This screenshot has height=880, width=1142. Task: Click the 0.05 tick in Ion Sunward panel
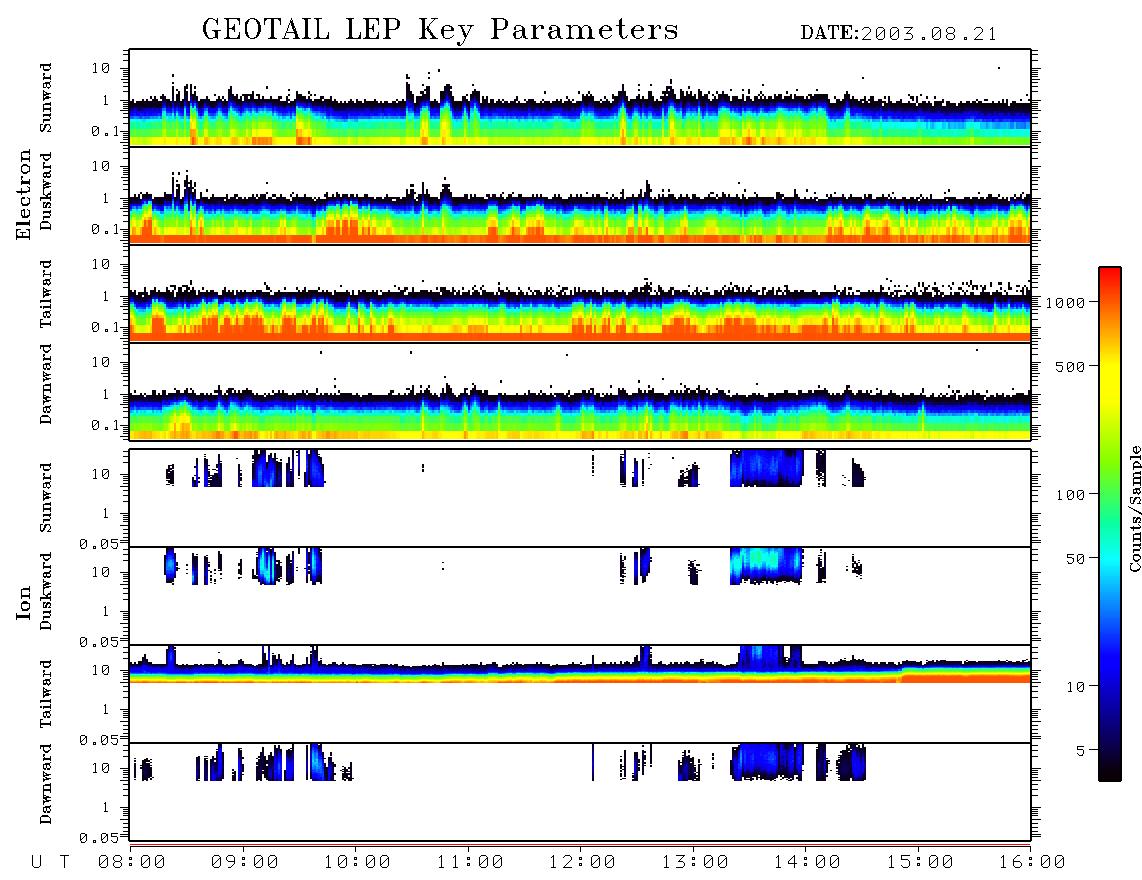click(99, 544)
